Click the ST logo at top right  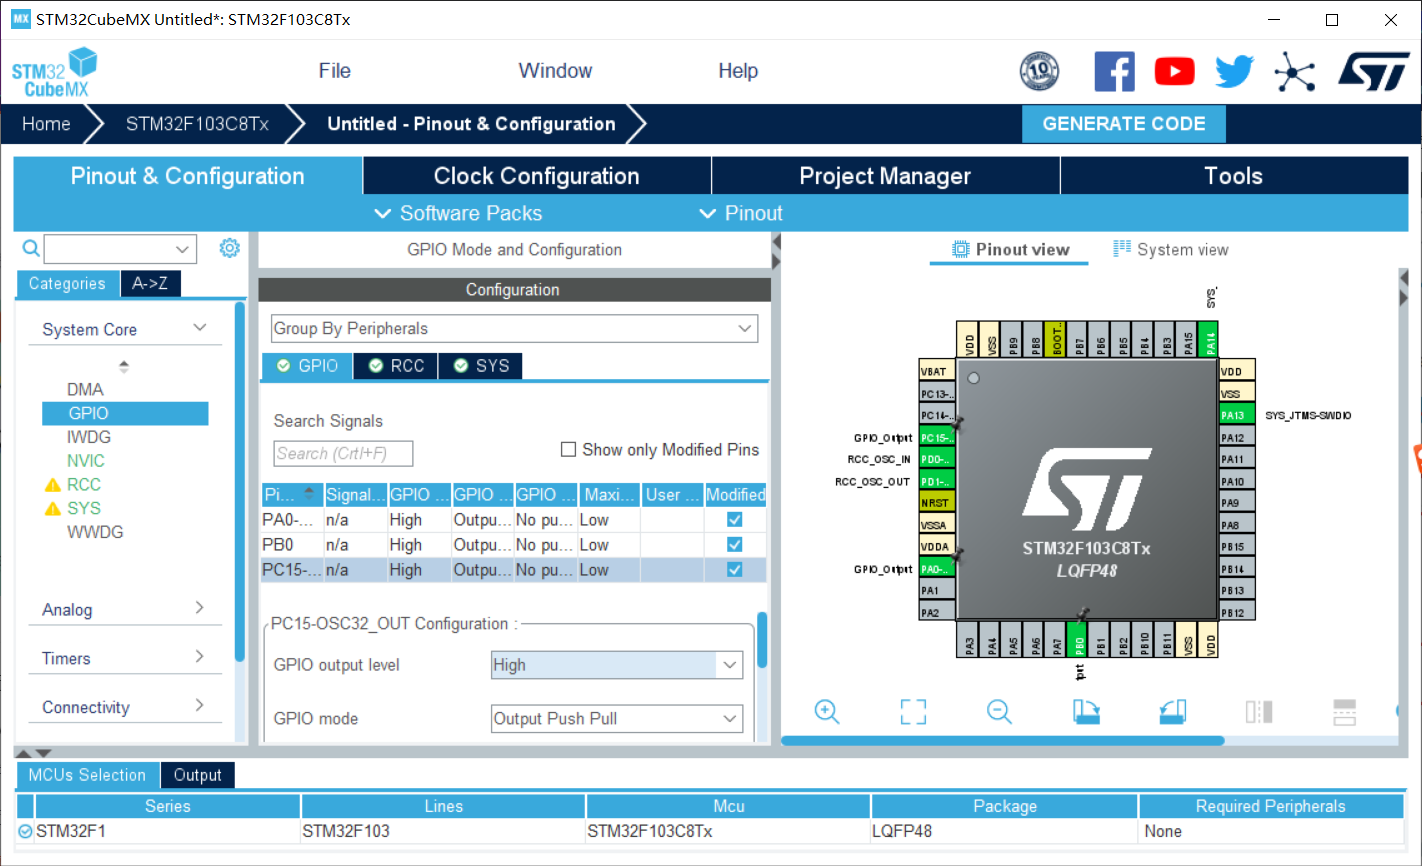pos(1374,72)
